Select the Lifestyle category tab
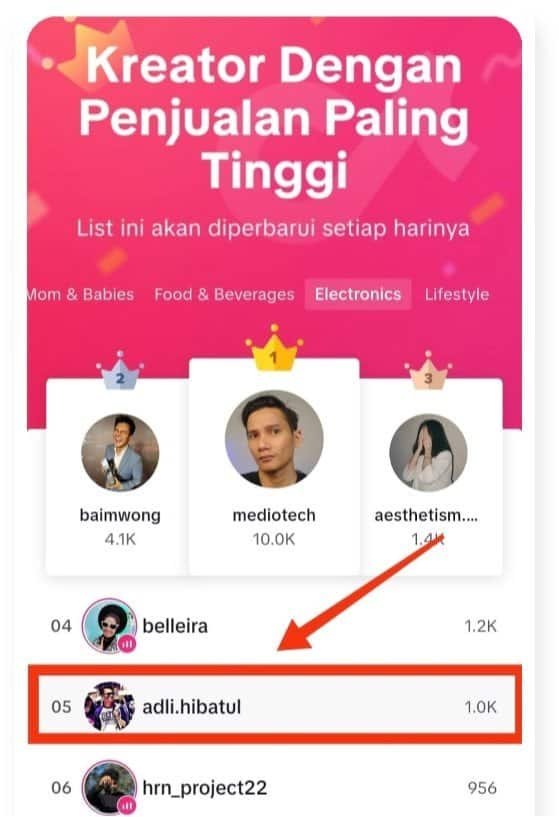This screenshot has height=817, width=559. pyautogui.click(x=456, y=294)
